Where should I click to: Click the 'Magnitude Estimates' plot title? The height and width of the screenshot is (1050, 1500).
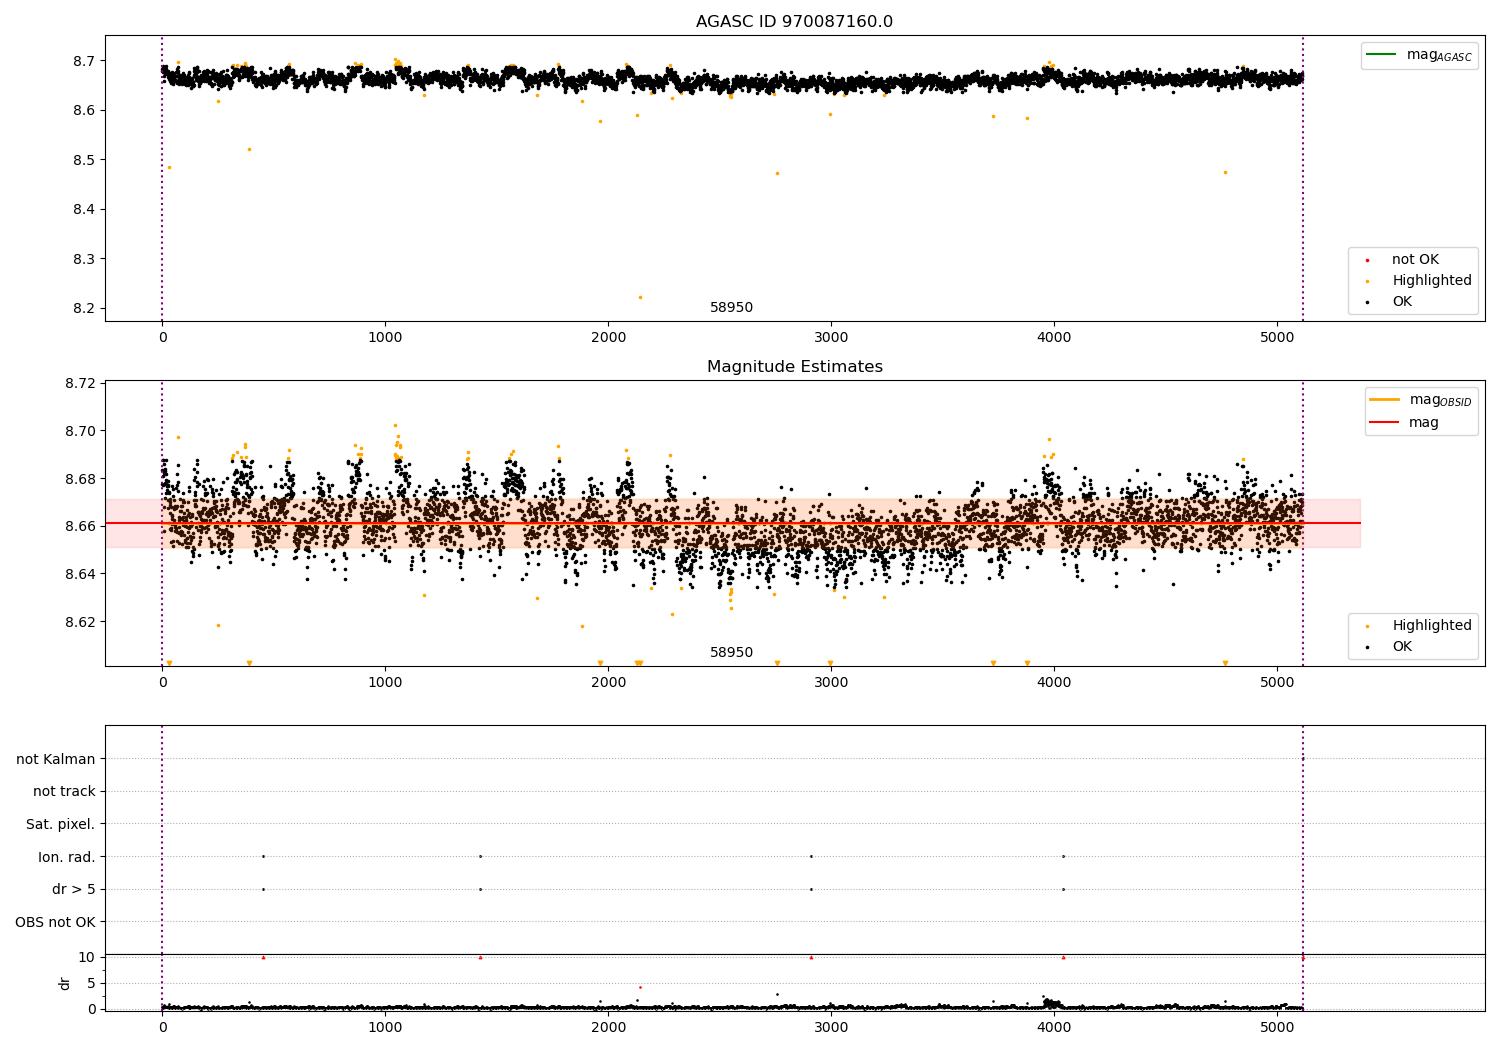pos(795,367)
